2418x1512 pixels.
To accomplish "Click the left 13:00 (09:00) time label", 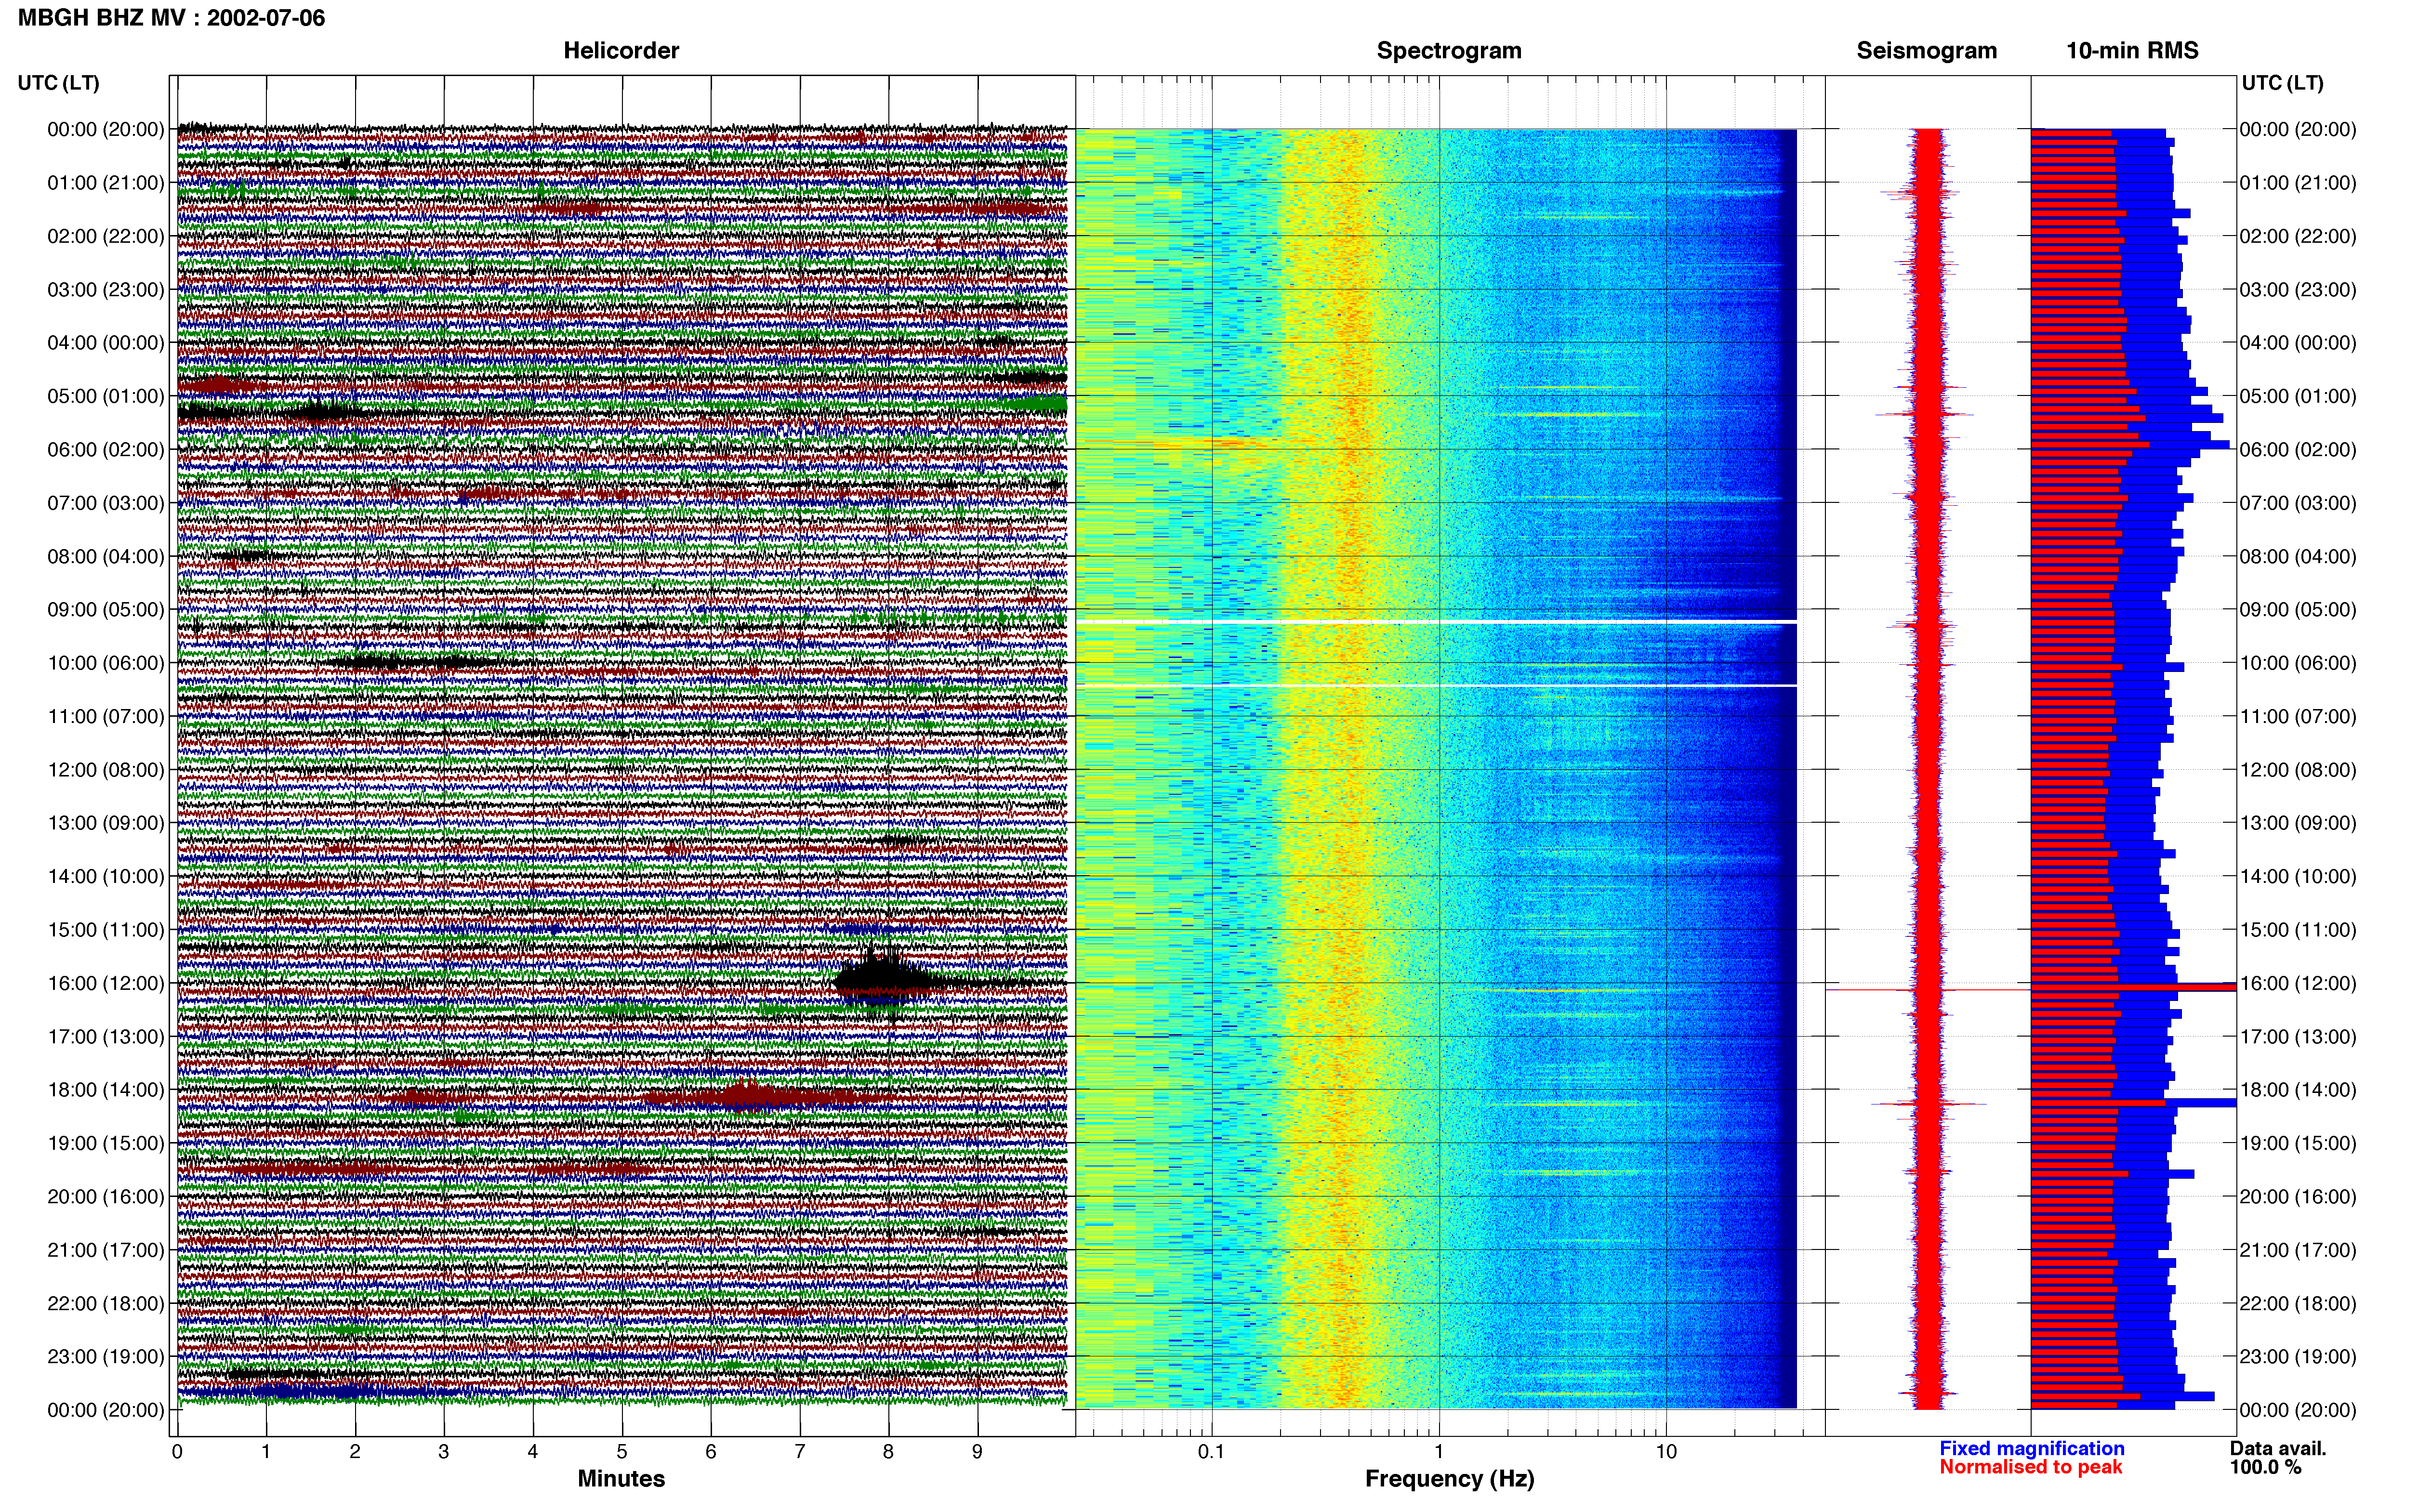I will coord(106,823).
